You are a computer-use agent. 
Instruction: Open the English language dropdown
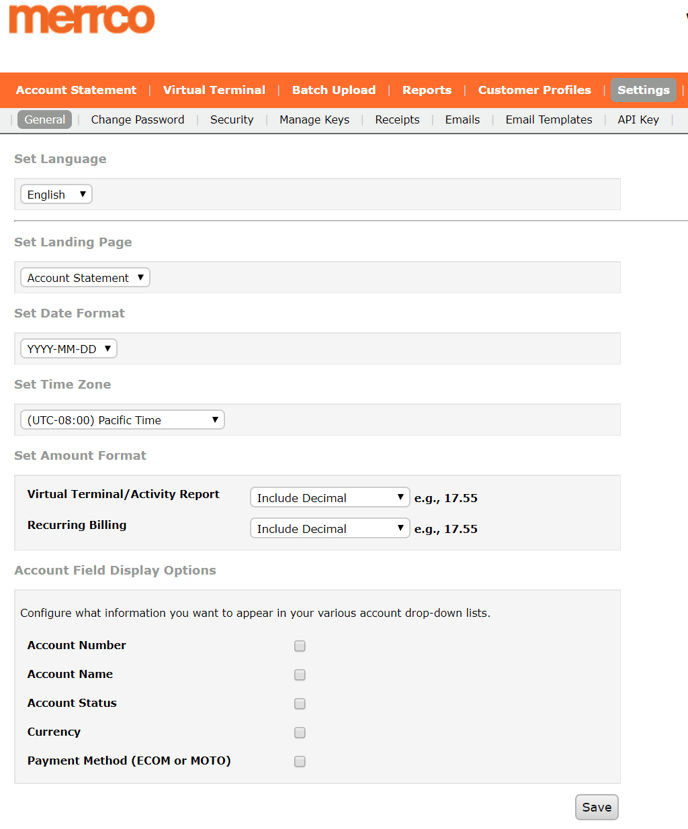click(57, 195)
